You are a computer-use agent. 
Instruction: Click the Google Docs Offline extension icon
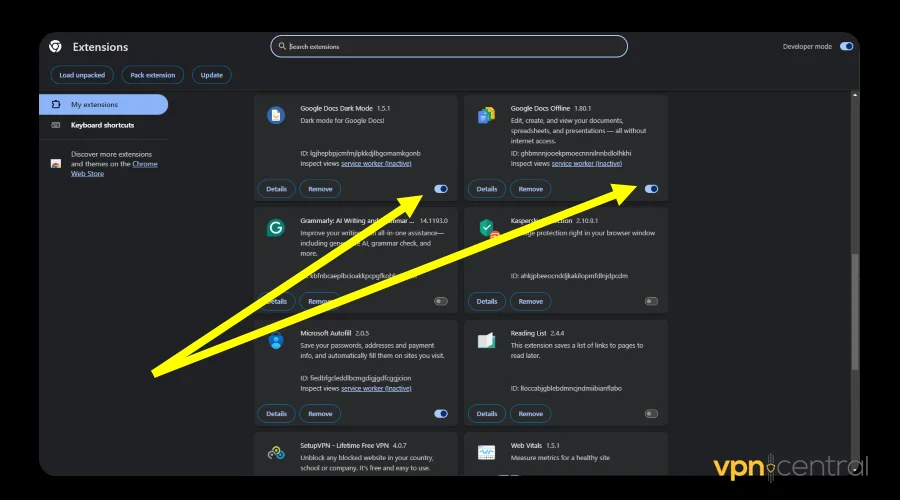487,115
